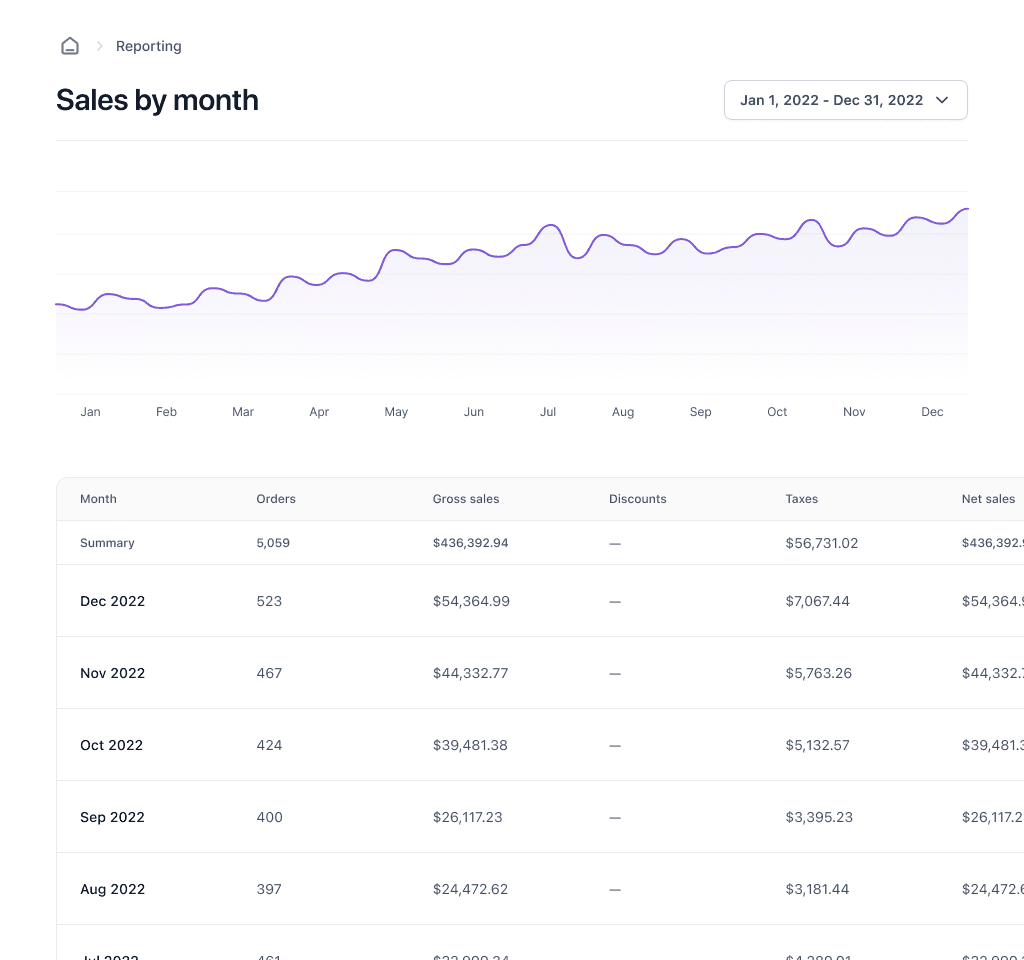Click the $44,332.77 gross sales cell

[470, 673]
